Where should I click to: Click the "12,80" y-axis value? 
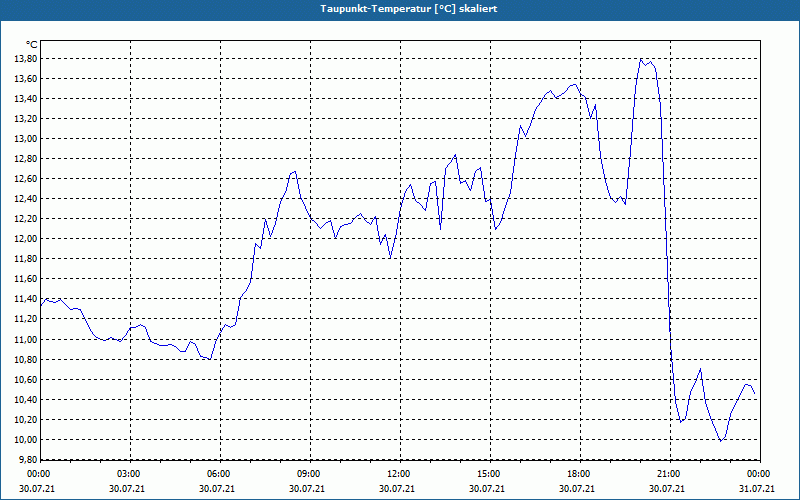tap(26, 159)
